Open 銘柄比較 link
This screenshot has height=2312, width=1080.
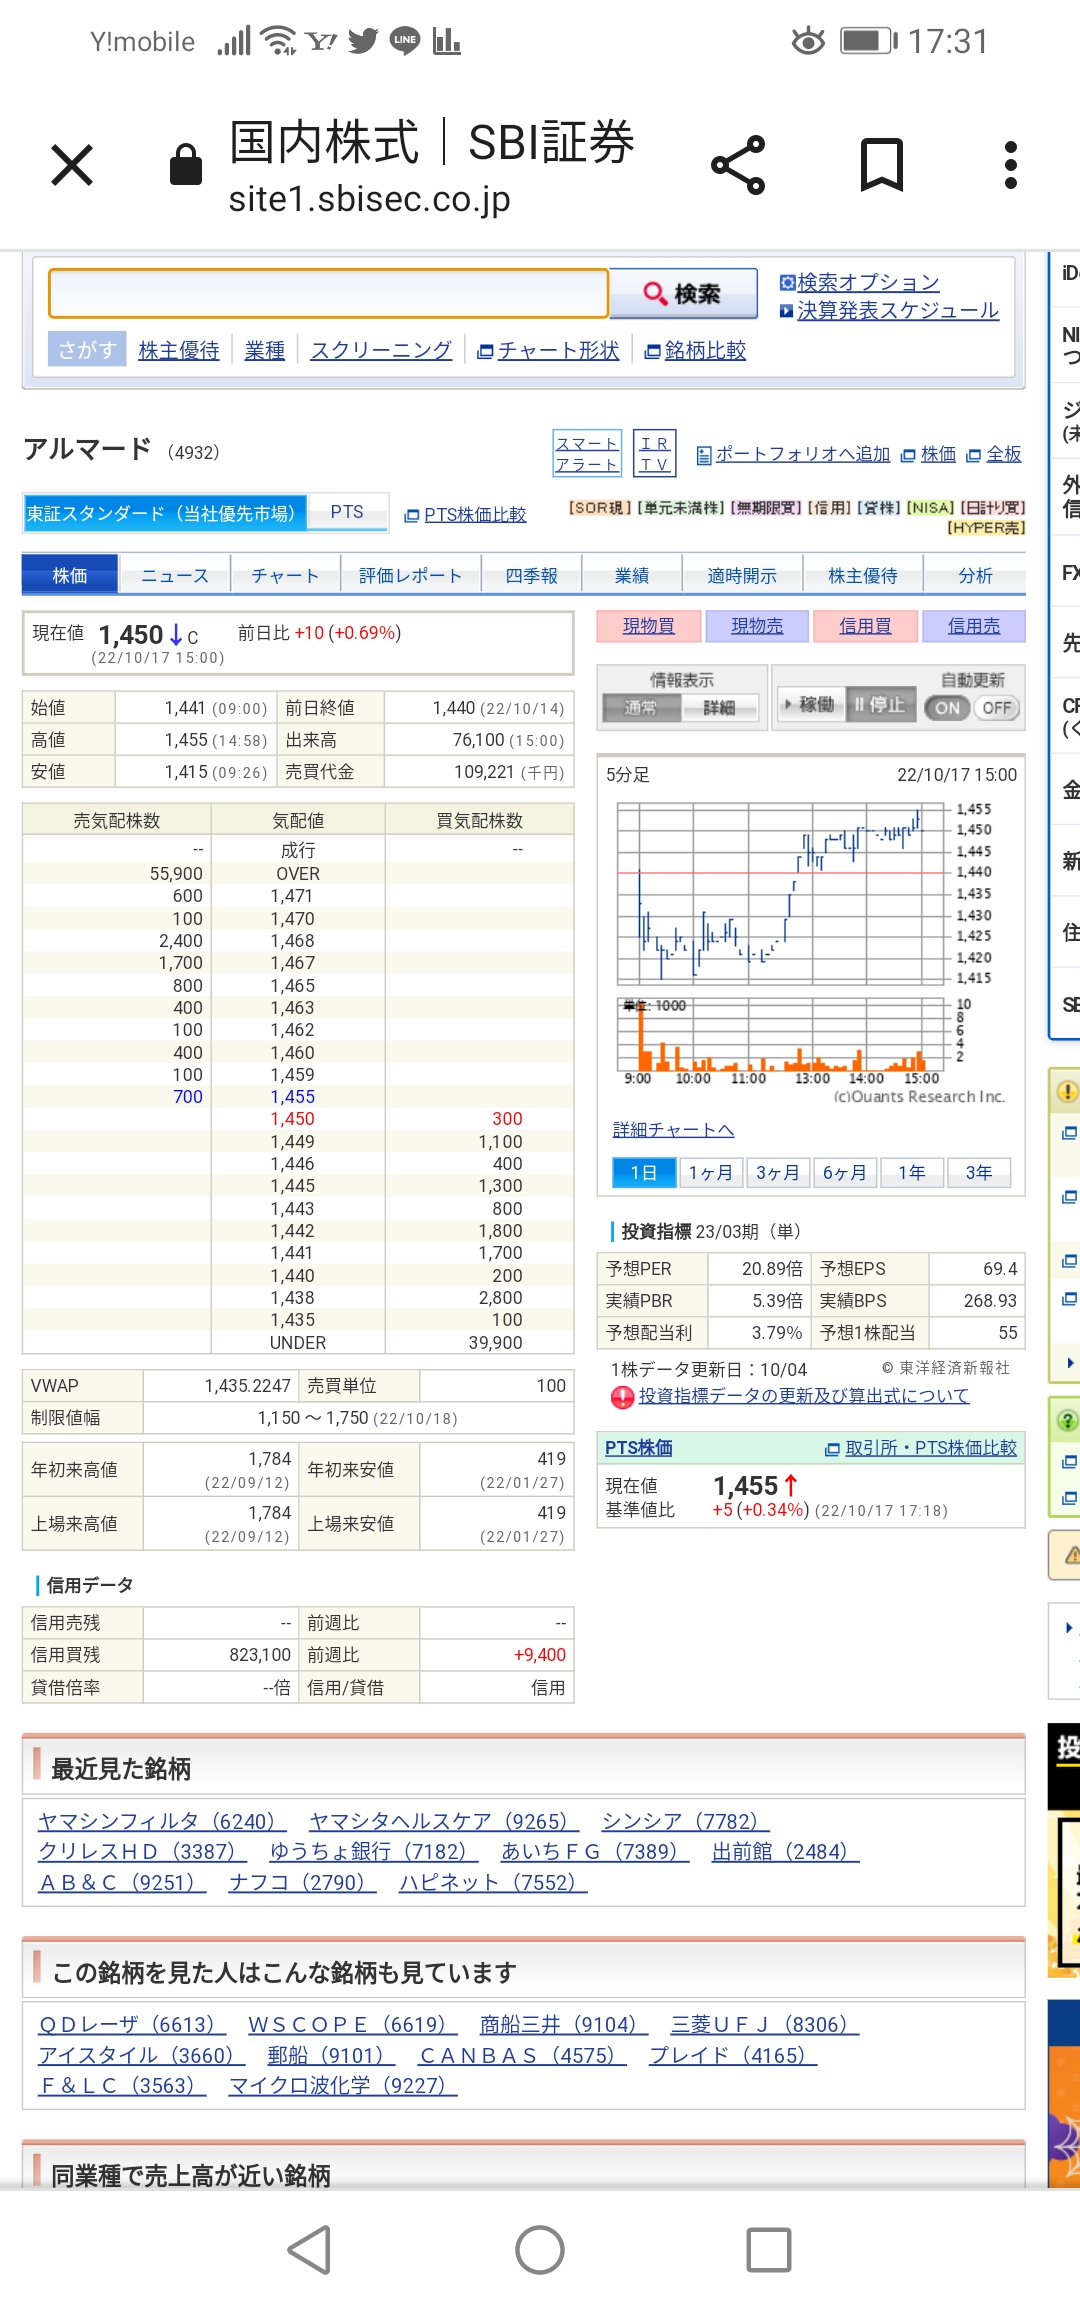point(706,350)
